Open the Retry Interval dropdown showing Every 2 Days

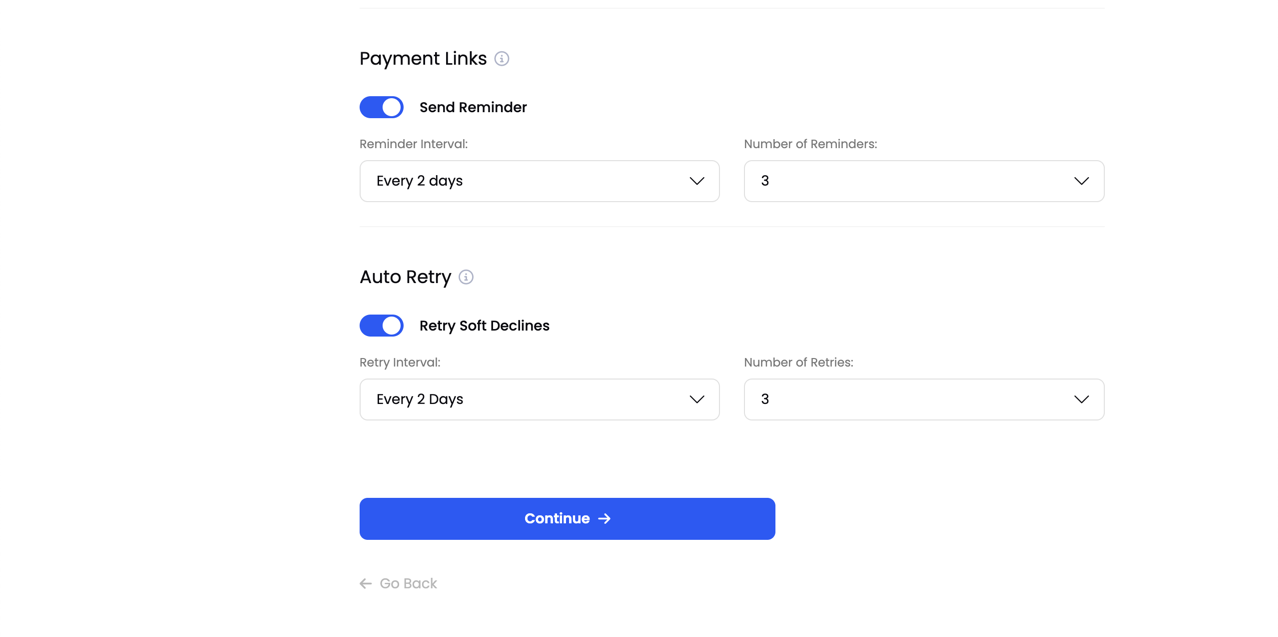coord(540,399)
